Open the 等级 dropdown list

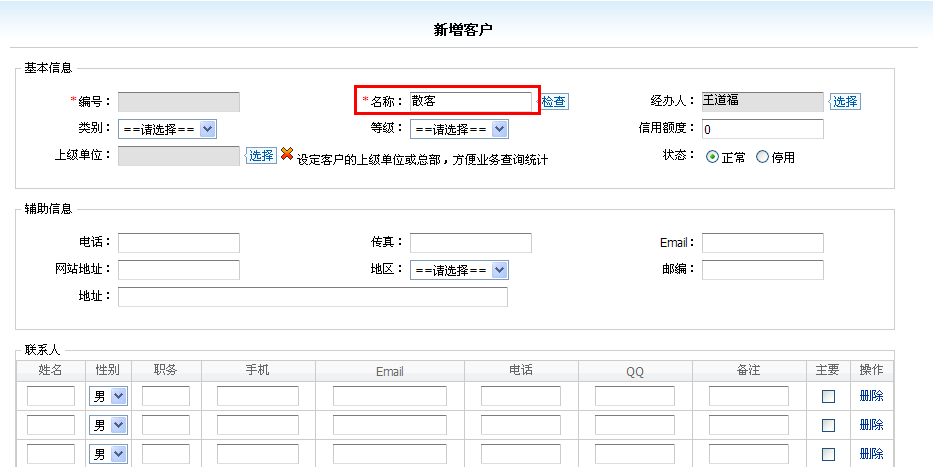pos(459,129)
